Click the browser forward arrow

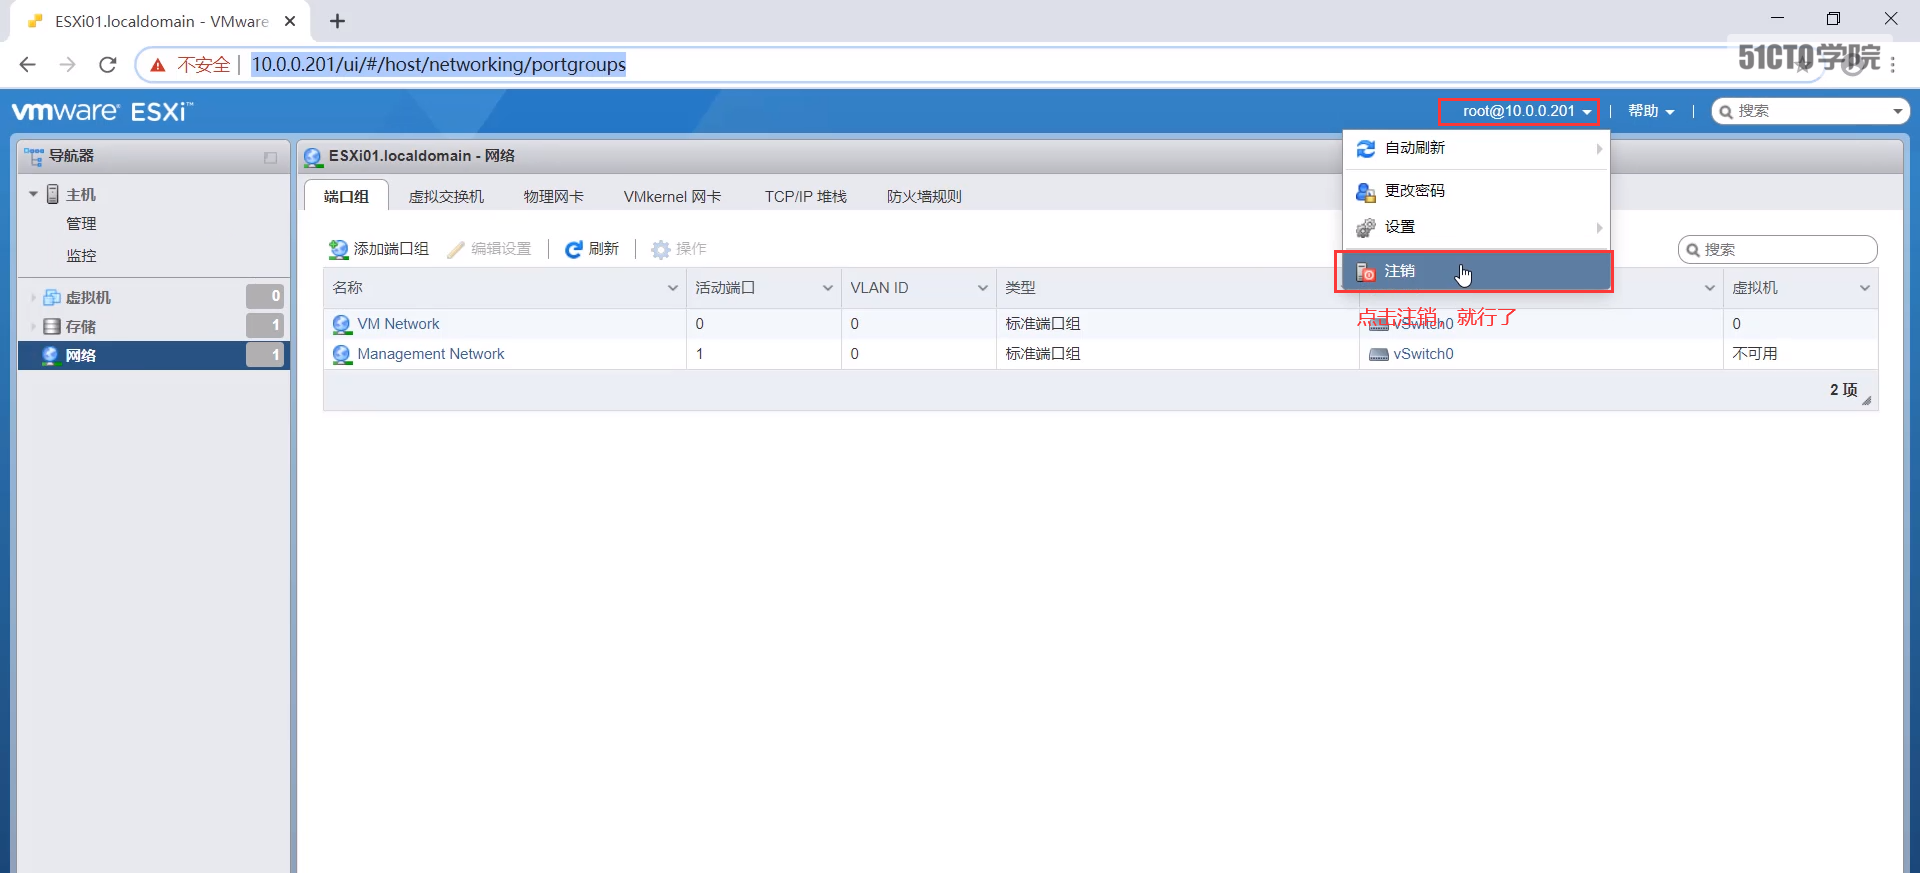click(x=67, y=65)
